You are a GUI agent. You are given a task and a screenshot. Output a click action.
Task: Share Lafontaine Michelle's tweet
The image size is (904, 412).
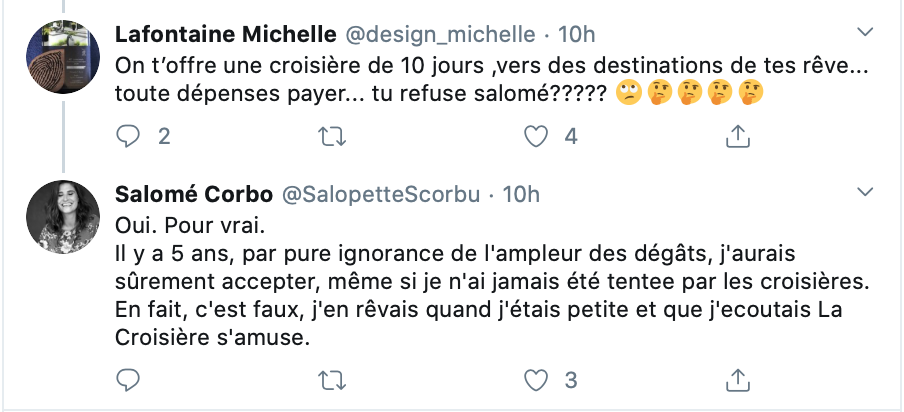coord(737,135)
